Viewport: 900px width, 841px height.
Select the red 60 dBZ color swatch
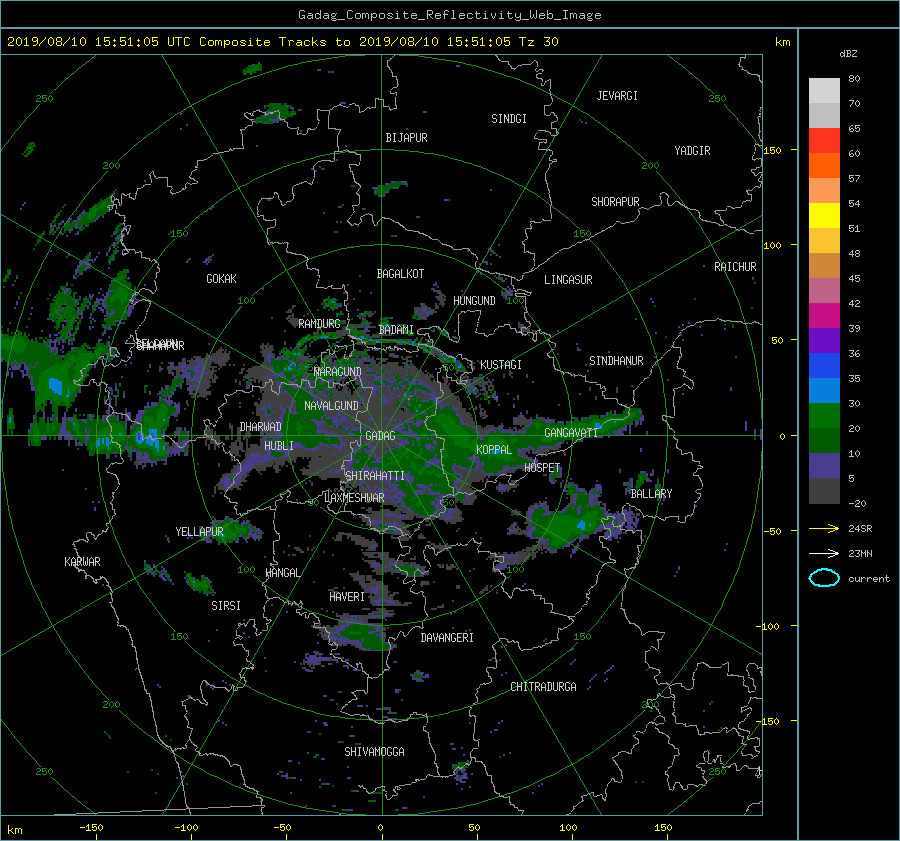point(824,141)
